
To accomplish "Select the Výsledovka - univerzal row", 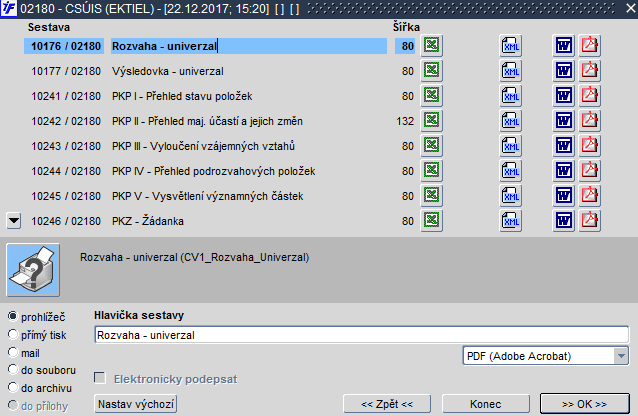I will pyautogui.click(x=219, y=71).
